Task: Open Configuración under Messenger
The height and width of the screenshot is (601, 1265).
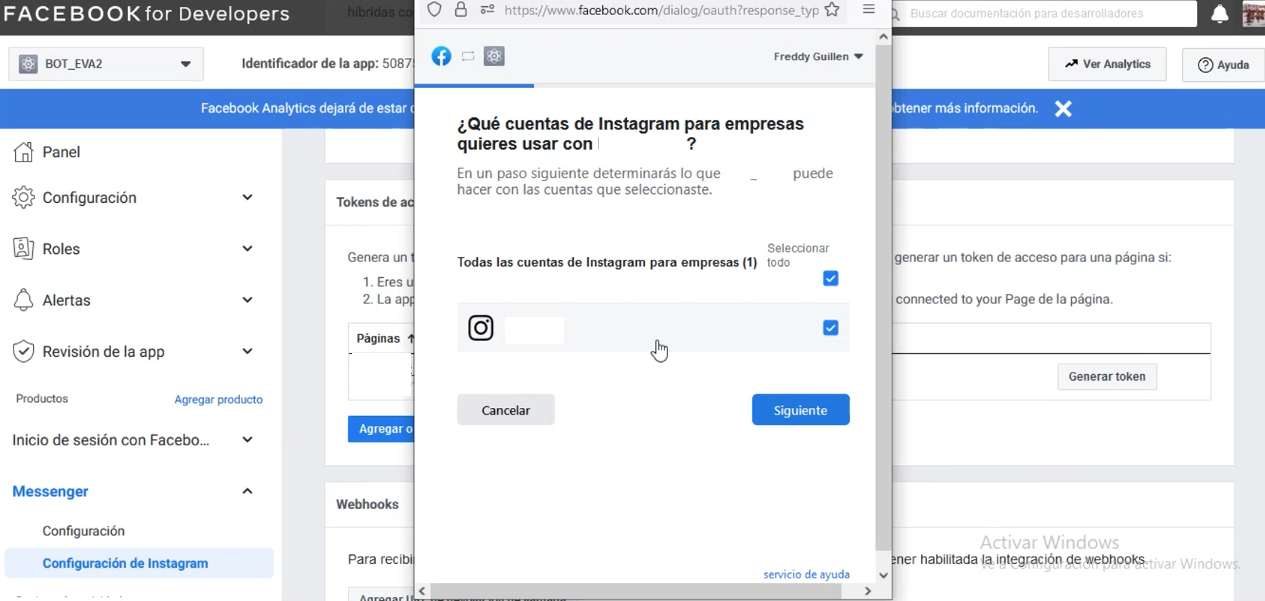Action: [83, 531]
